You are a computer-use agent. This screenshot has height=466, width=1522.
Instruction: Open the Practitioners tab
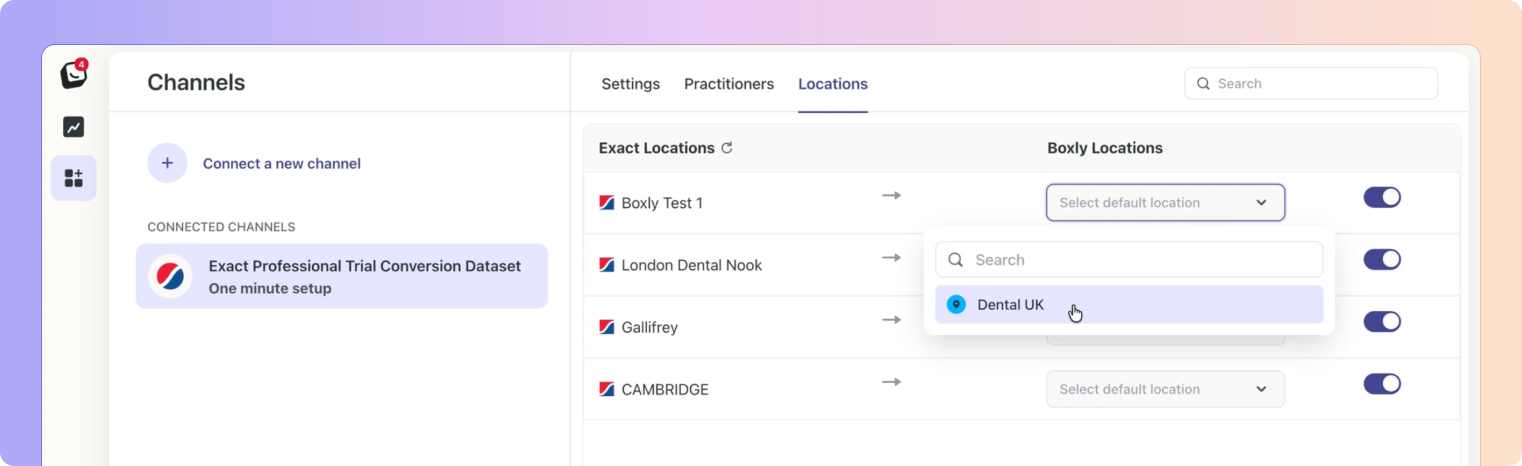coord(729,84)
